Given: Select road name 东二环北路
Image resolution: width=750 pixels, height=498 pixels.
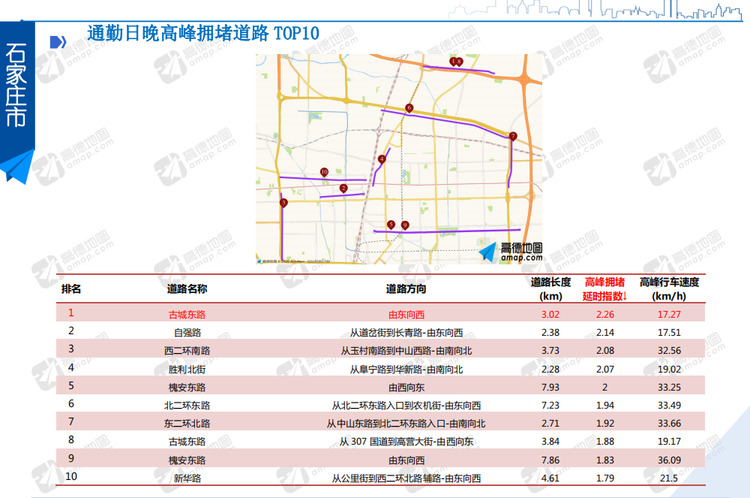Looking at the screenshot, I should pyautogui.click(x=187, y=424).
